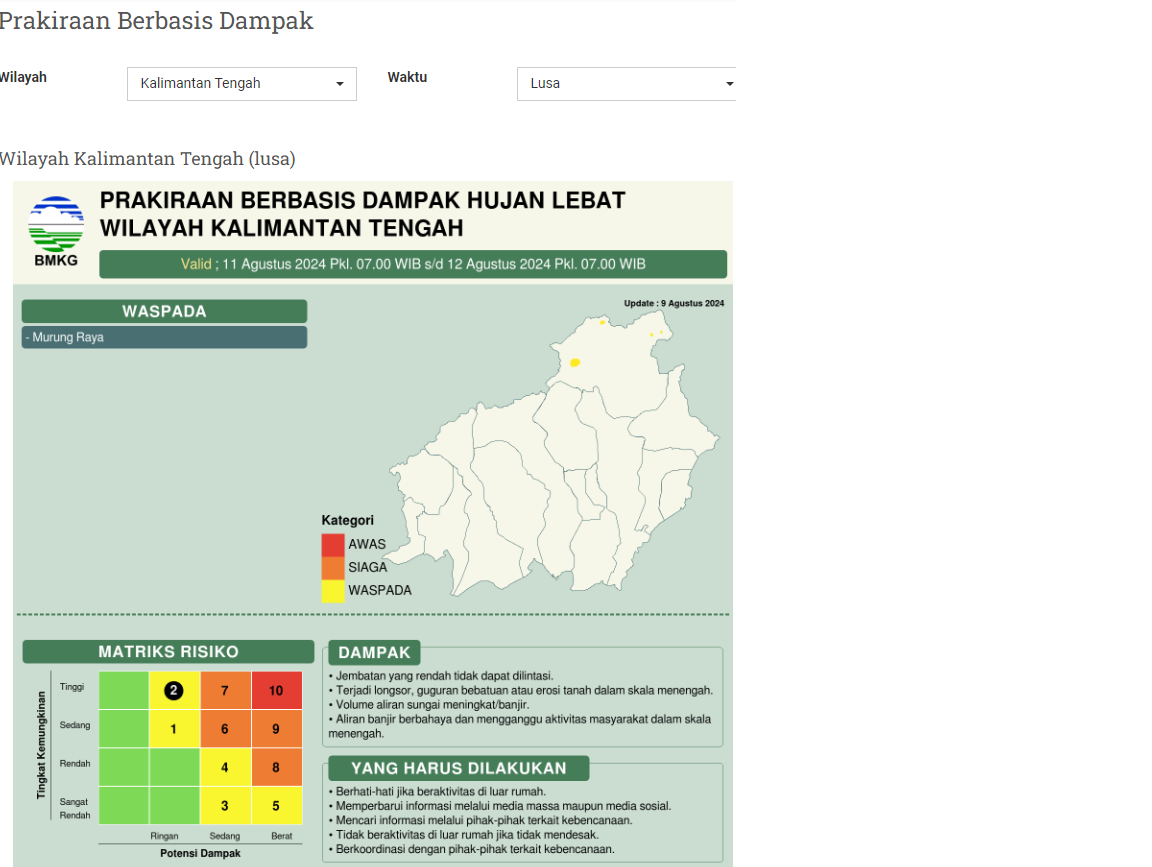The width and height of the screenshot is (1152, 867).
Task: Click 'Tidak beraktivitas di luar rumah' line
Action: (464, 835)
